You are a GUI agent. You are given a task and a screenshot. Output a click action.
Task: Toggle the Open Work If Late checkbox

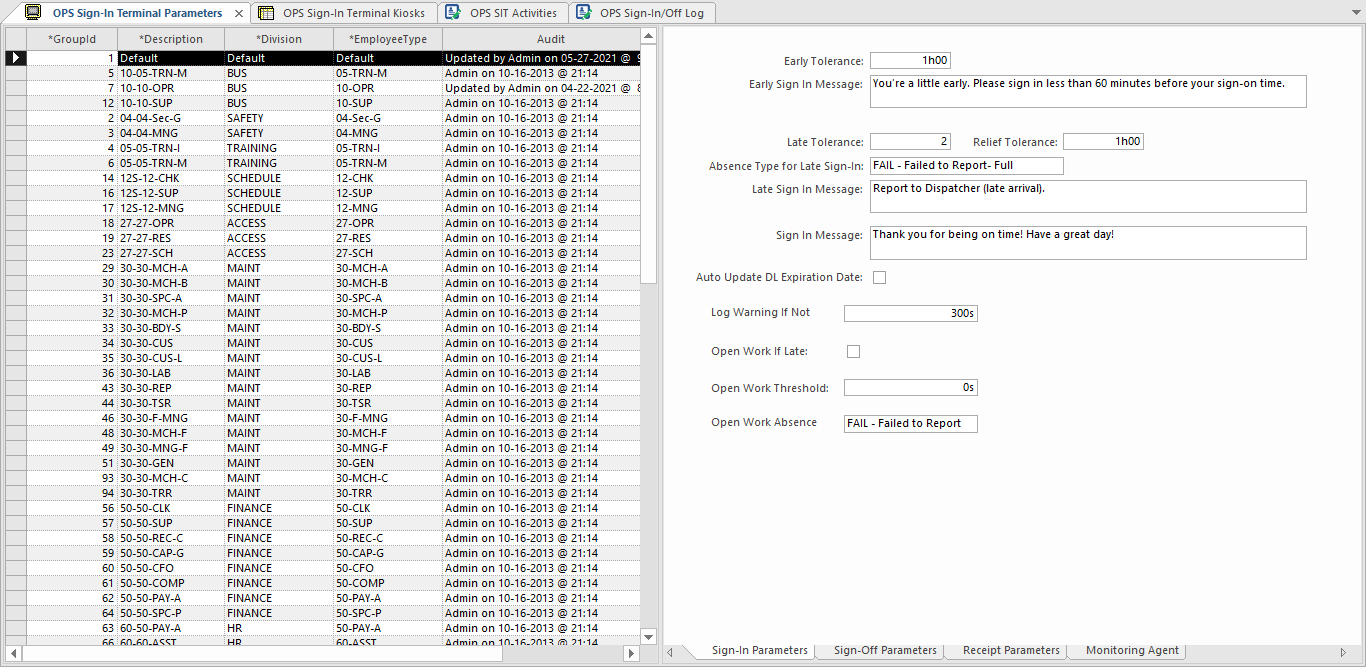pos(853,351)
